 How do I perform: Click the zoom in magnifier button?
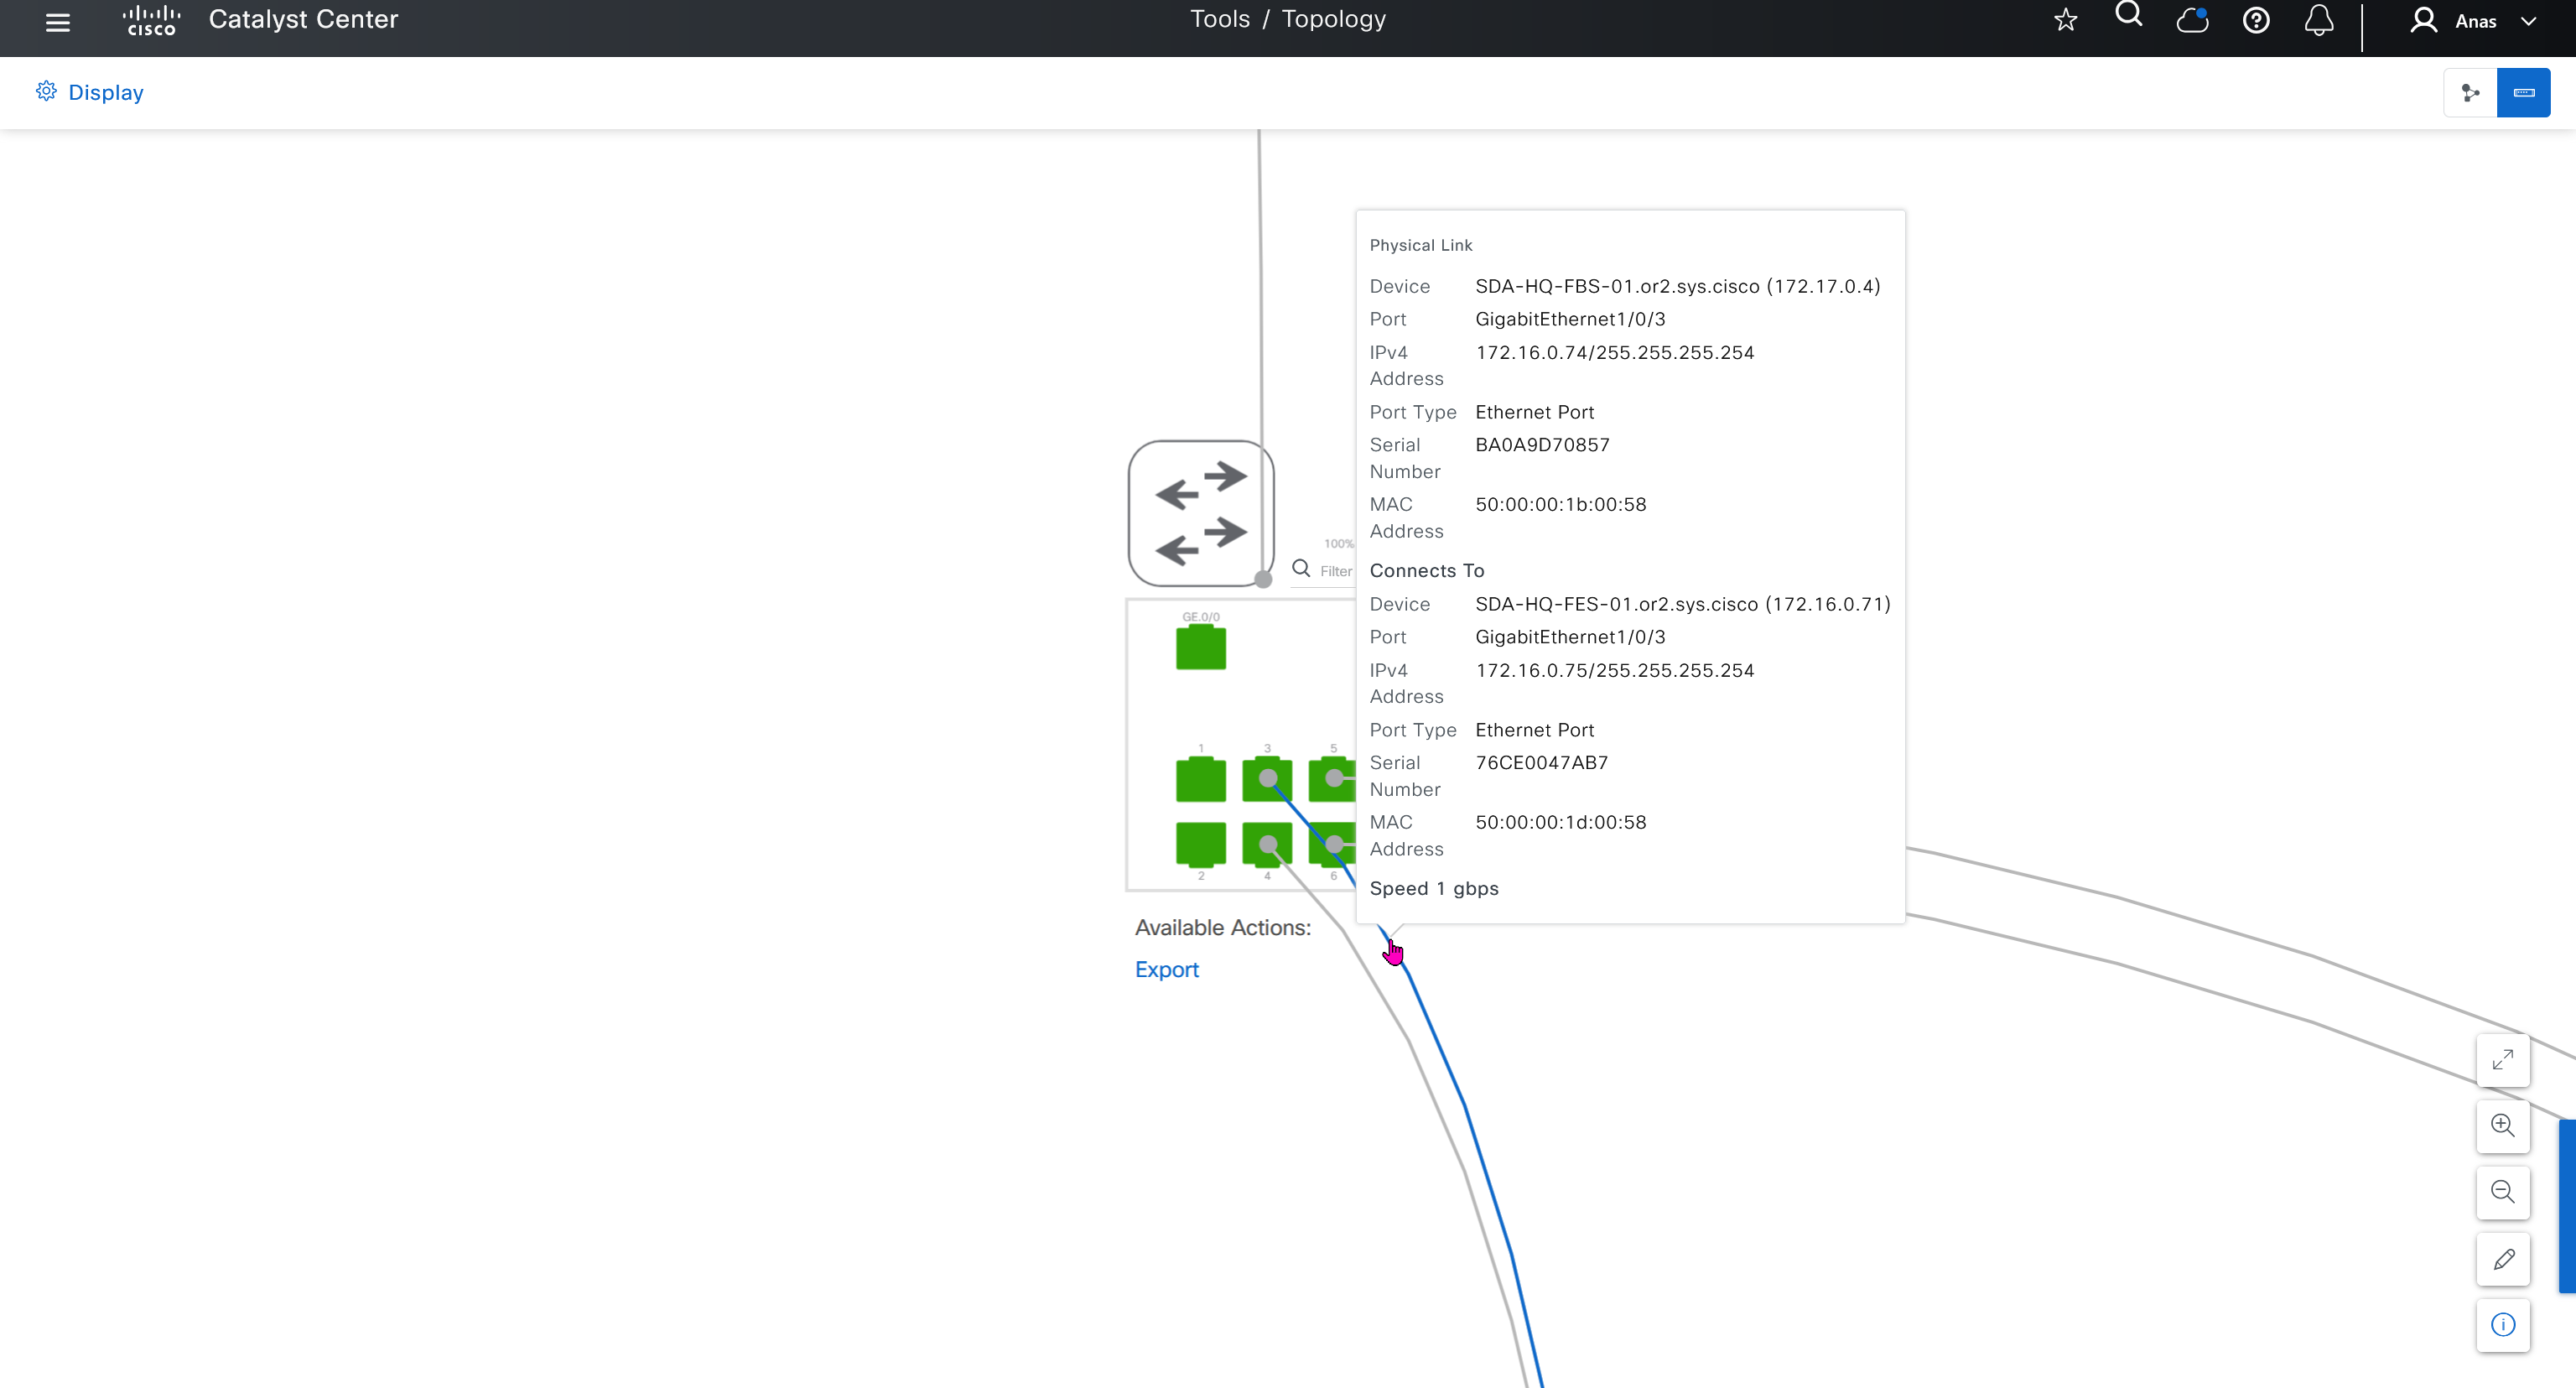(x=2502, y=1126)
